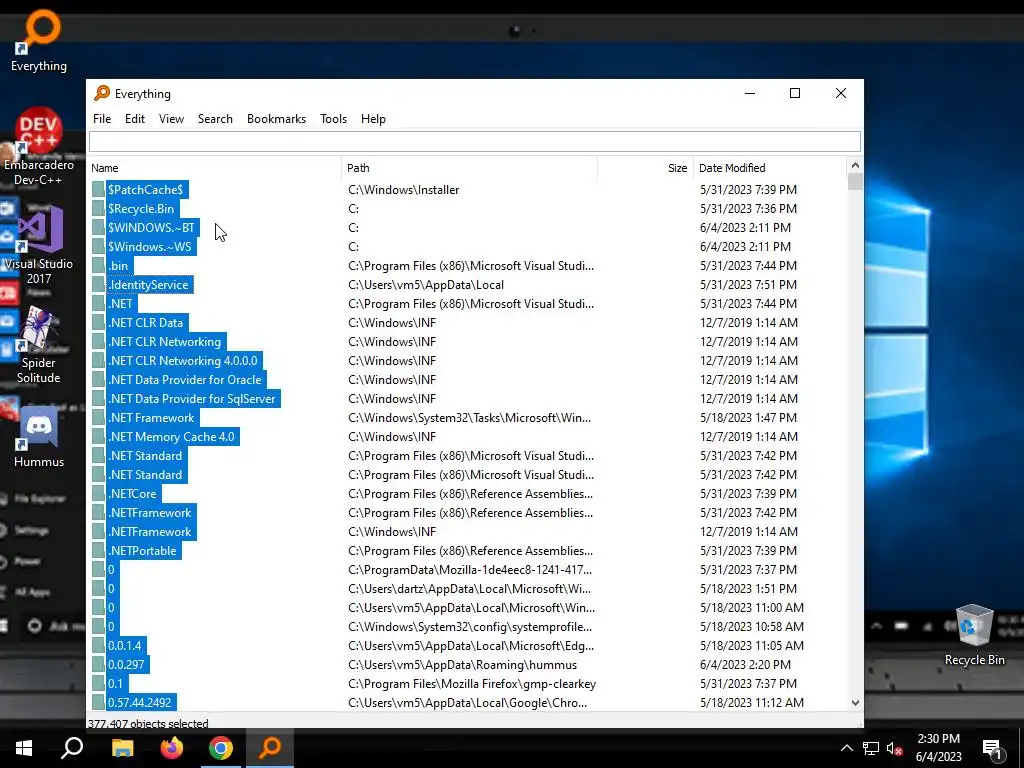Click the network status tray icon
This screenshot has width=1024, height=768.
[871, 748]
